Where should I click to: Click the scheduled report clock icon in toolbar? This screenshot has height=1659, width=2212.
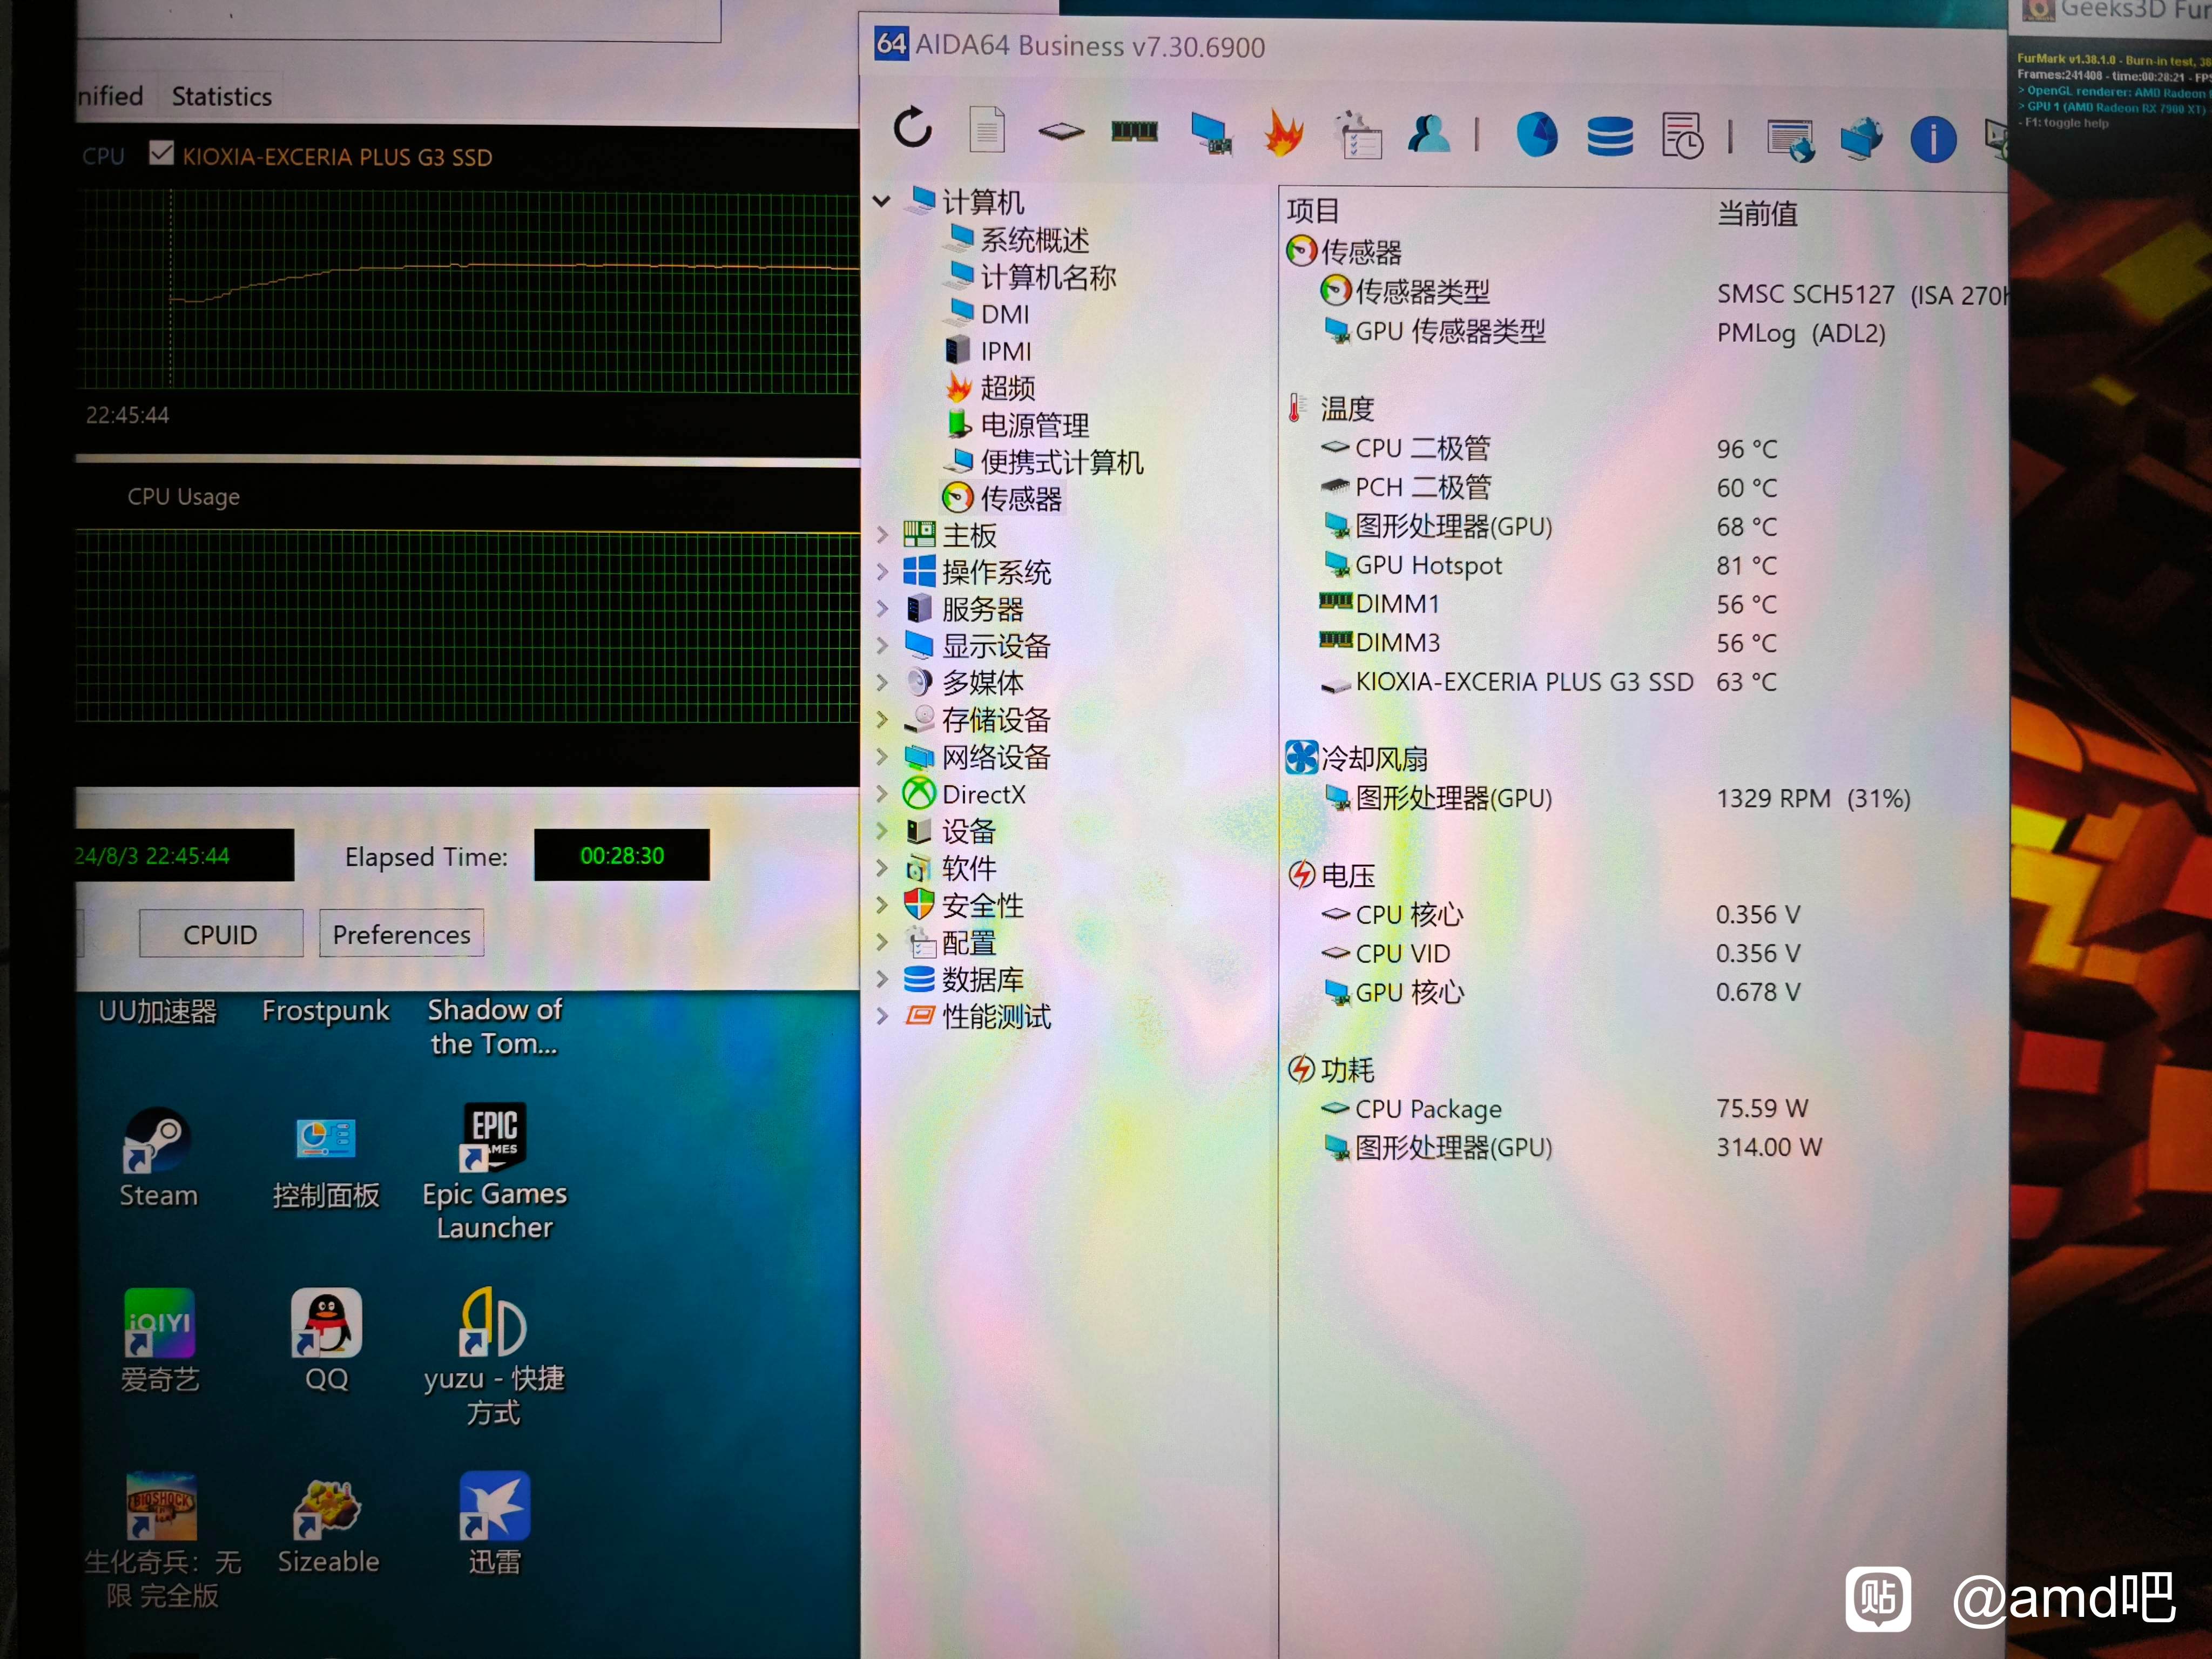tap(1683, 135)
